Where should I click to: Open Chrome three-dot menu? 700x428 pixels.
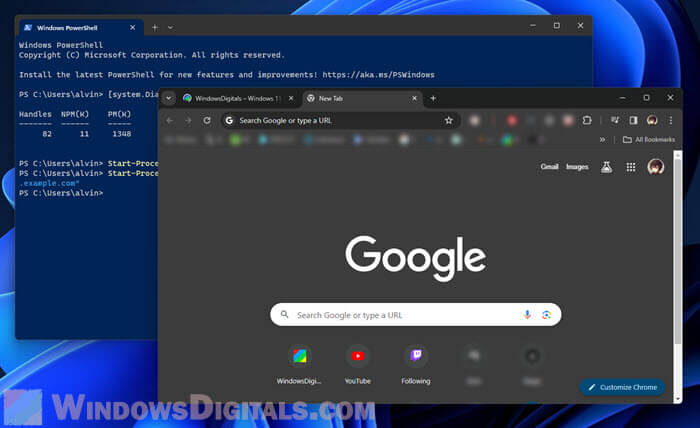[671, 120]
